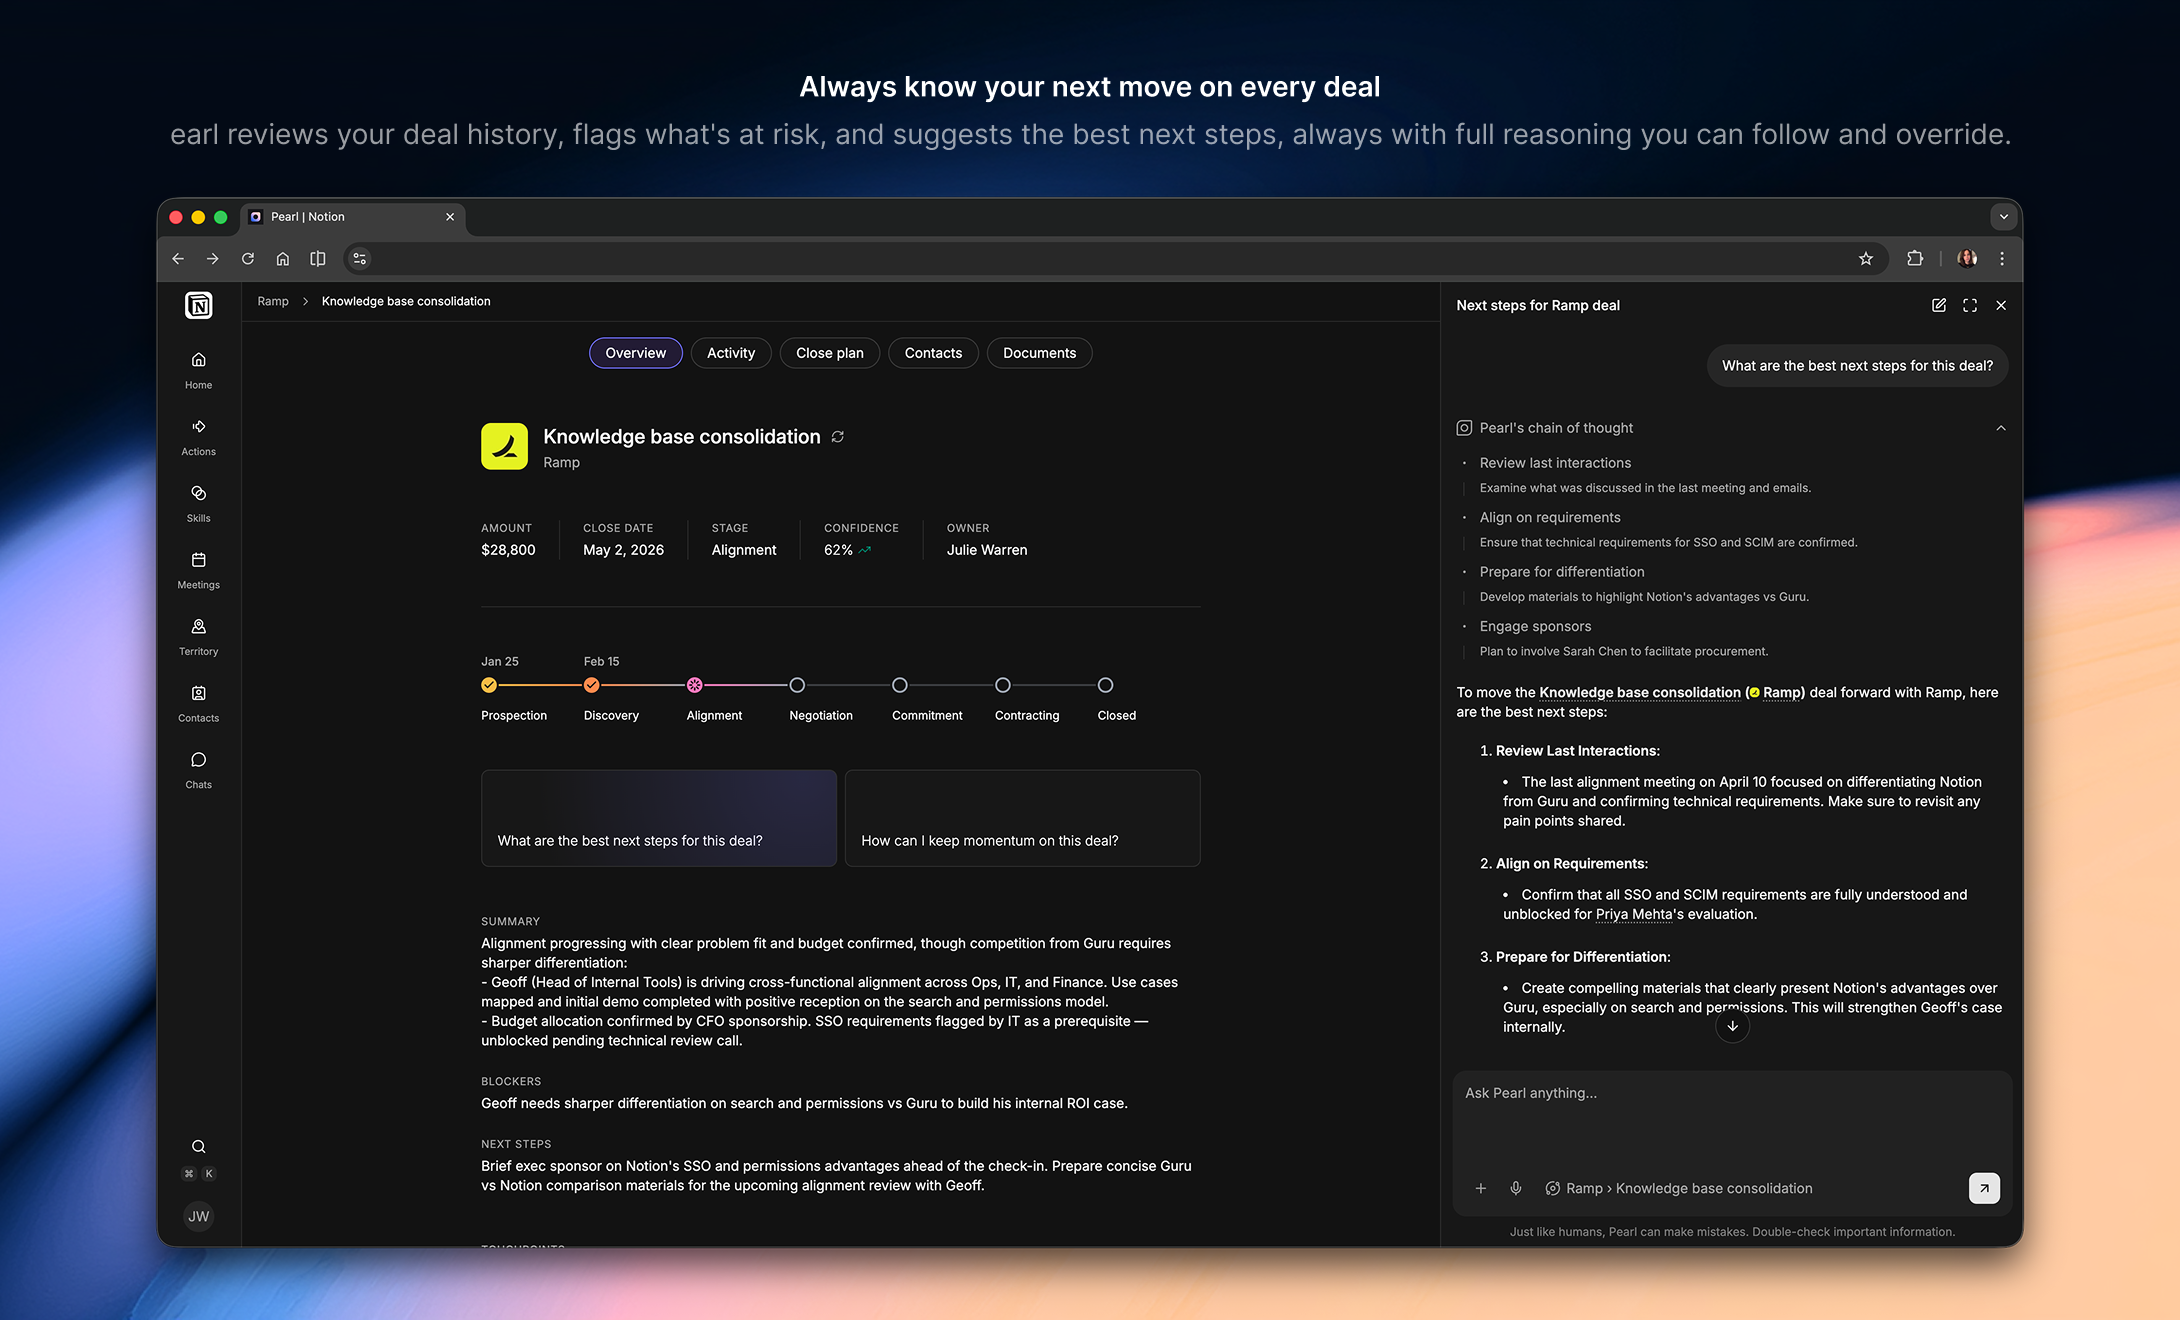The width and height of the screenshot is (2180, 1320).
Task: Open the Close plan tab
Action: click(x=830, y=353)
